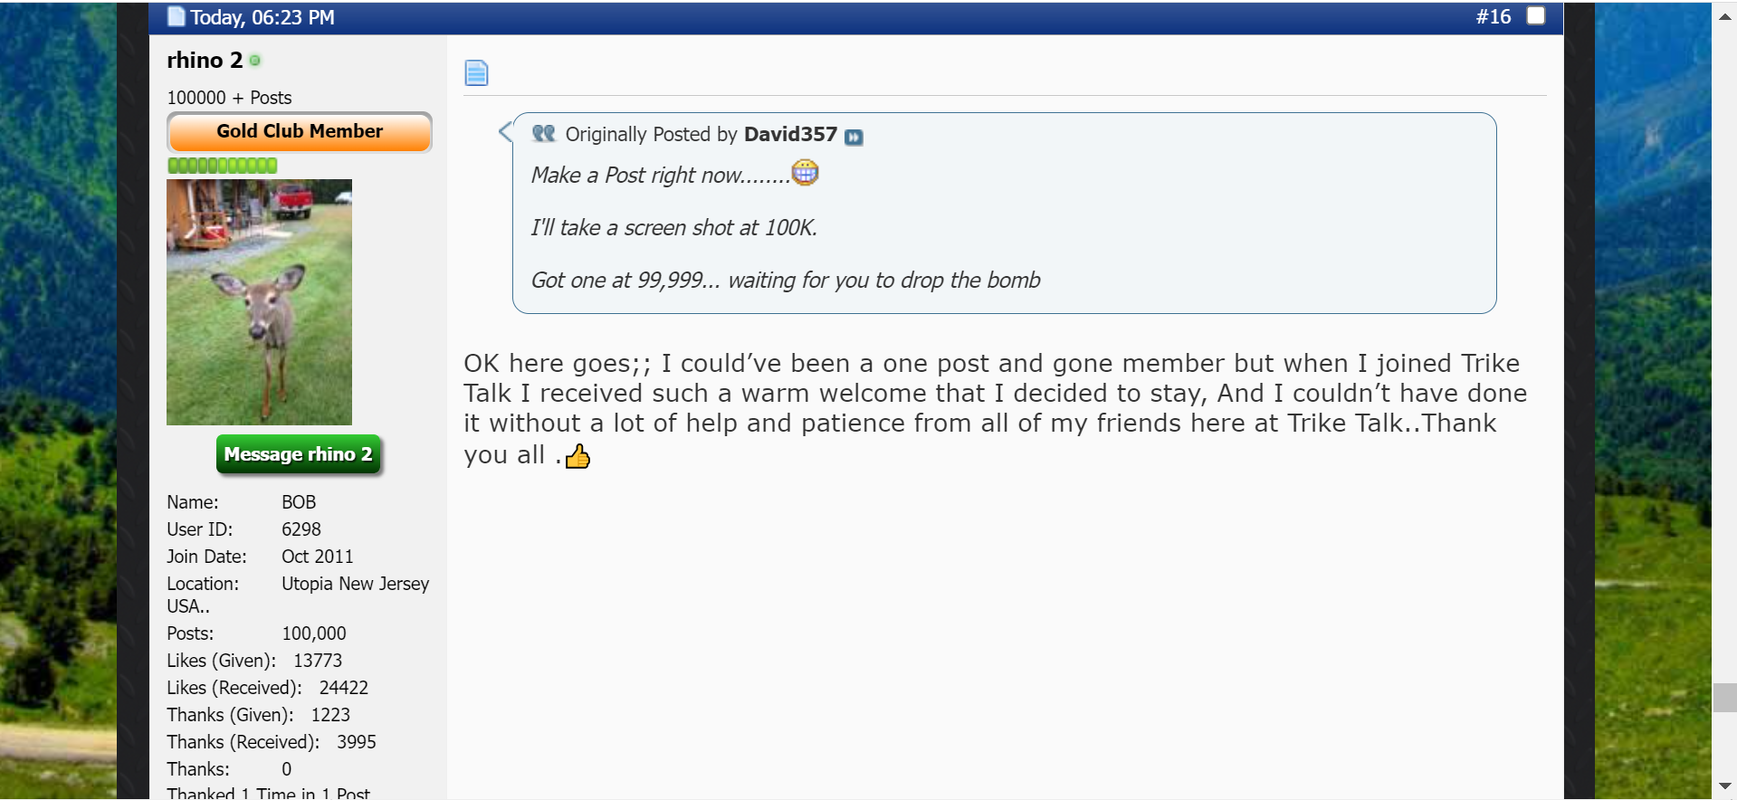Screen dimensions: 1737x800
Task: Open the rhino 2 username menu
Action: (204, 60)
